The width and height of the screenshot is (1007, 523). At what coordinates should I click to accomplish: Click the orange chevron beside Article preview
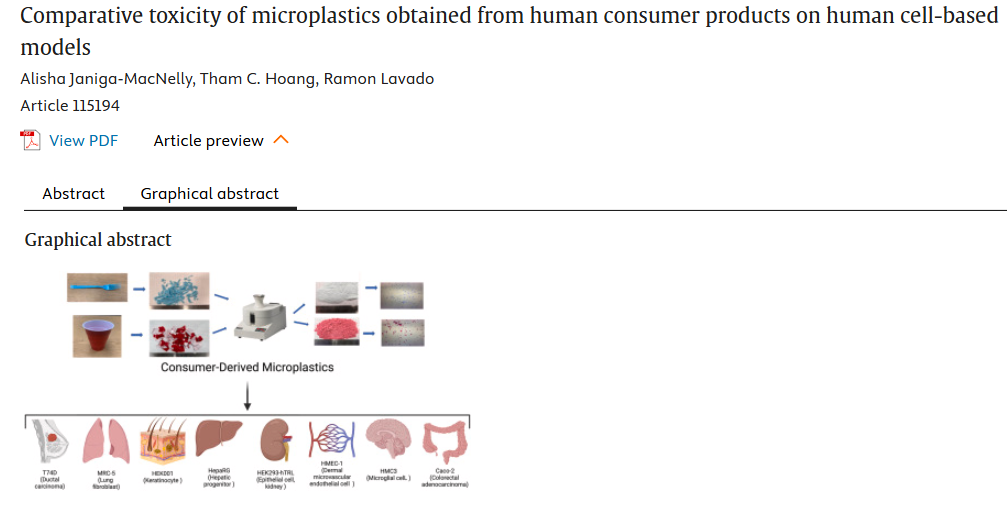coord(281,140)
